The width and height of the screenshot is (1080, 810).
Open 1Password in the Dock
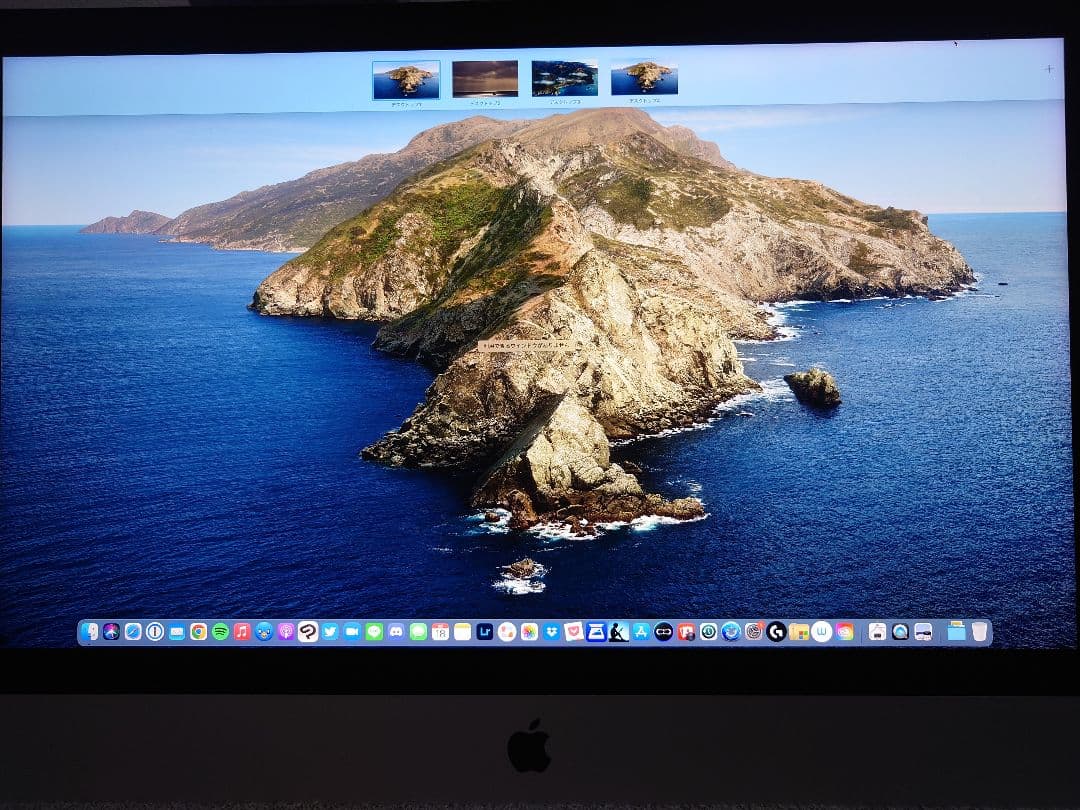point(155,632)
